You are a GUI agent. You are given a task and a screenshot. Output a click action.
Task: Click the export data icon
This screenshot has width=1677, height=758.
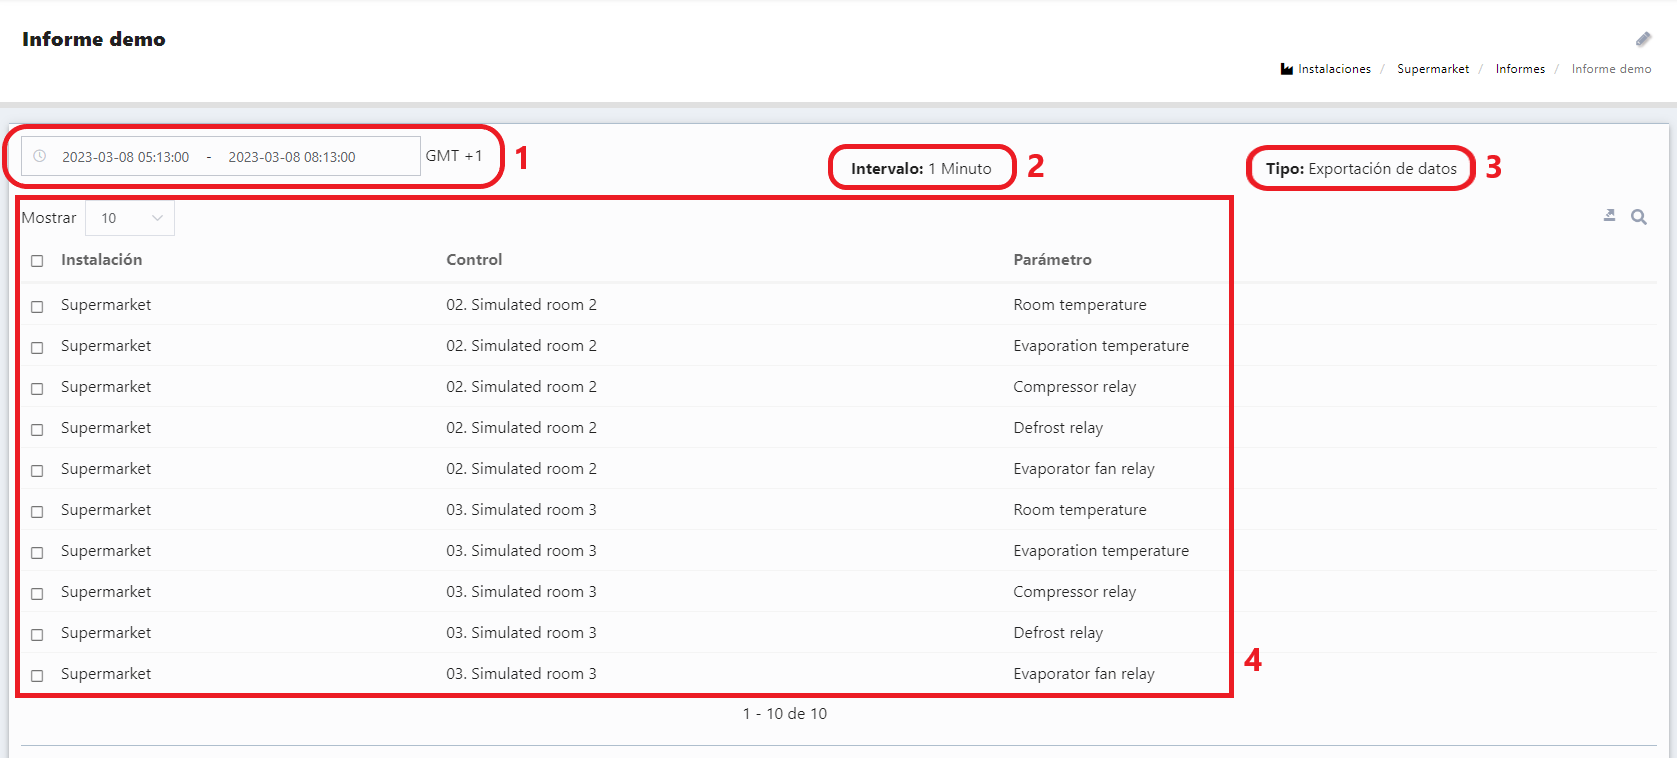[1609, 216]
